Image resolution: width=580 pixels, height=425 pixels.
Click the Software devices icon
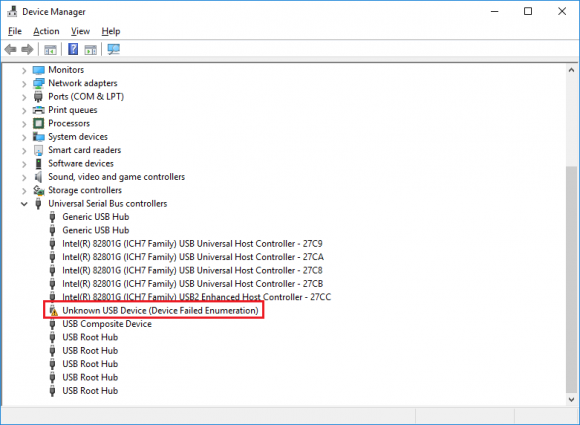(38, 163)
